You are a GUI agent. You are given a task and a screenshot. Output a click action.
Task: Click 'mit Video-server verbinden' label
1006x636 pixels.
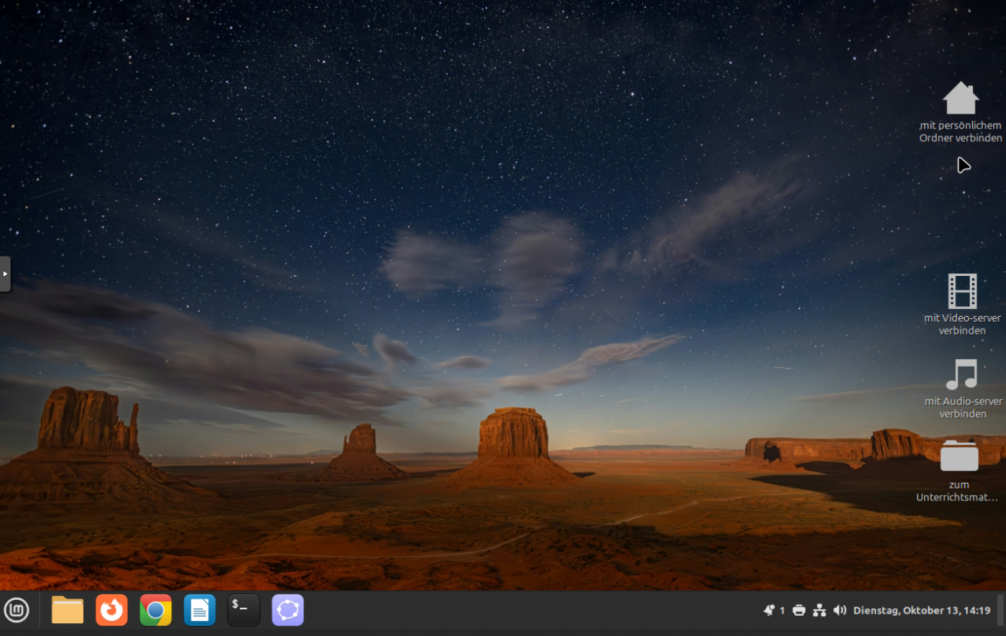(x=962, y=324)
